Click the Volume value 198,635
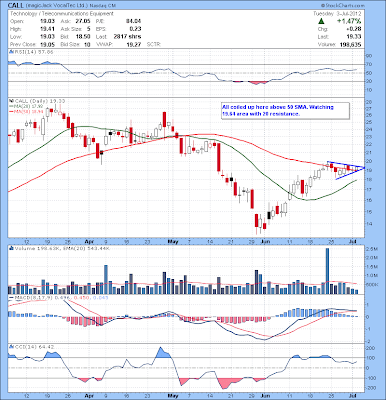This screenshot has height=400, width=386. pyautogui.click(x=349, y=44)
